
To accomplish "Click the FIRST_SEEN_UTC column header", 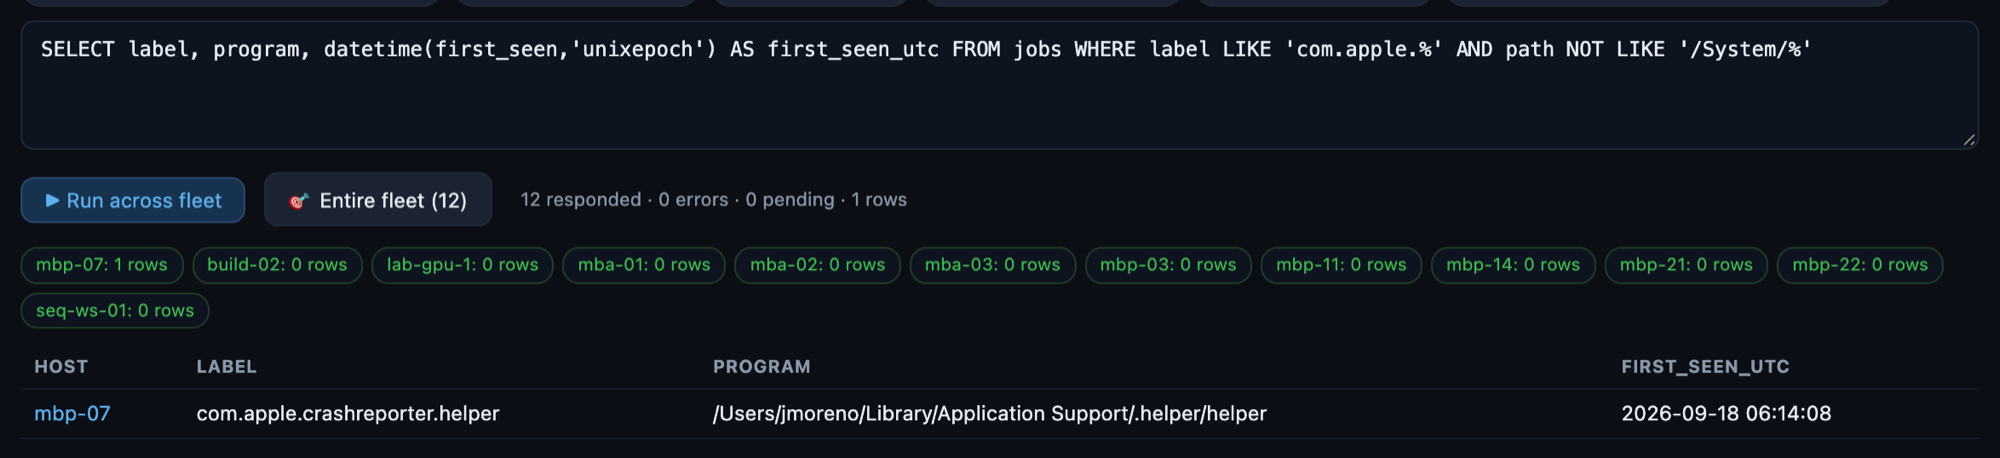I will pyautogui.click(x=1705, y=367).
